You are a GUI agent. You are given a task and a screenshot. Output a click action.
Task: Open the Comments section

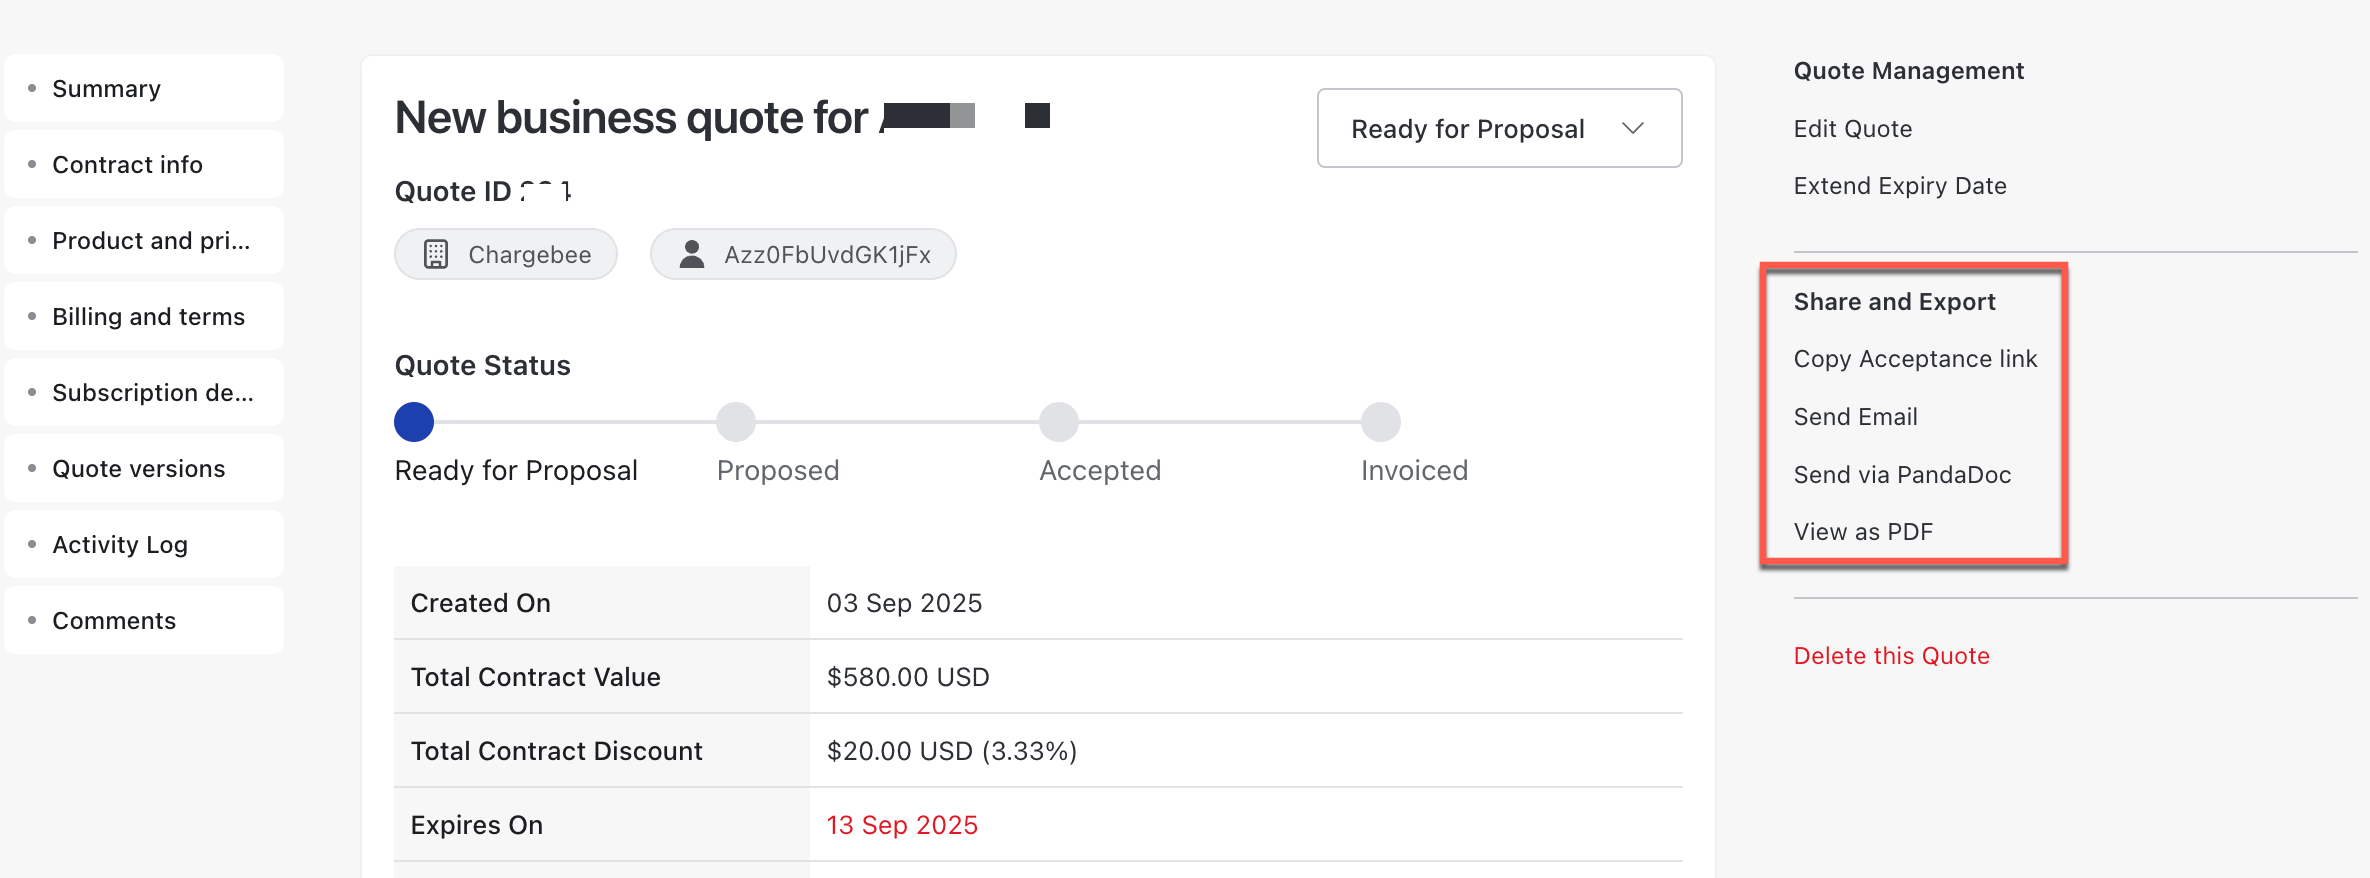click(x=114, y=621)
